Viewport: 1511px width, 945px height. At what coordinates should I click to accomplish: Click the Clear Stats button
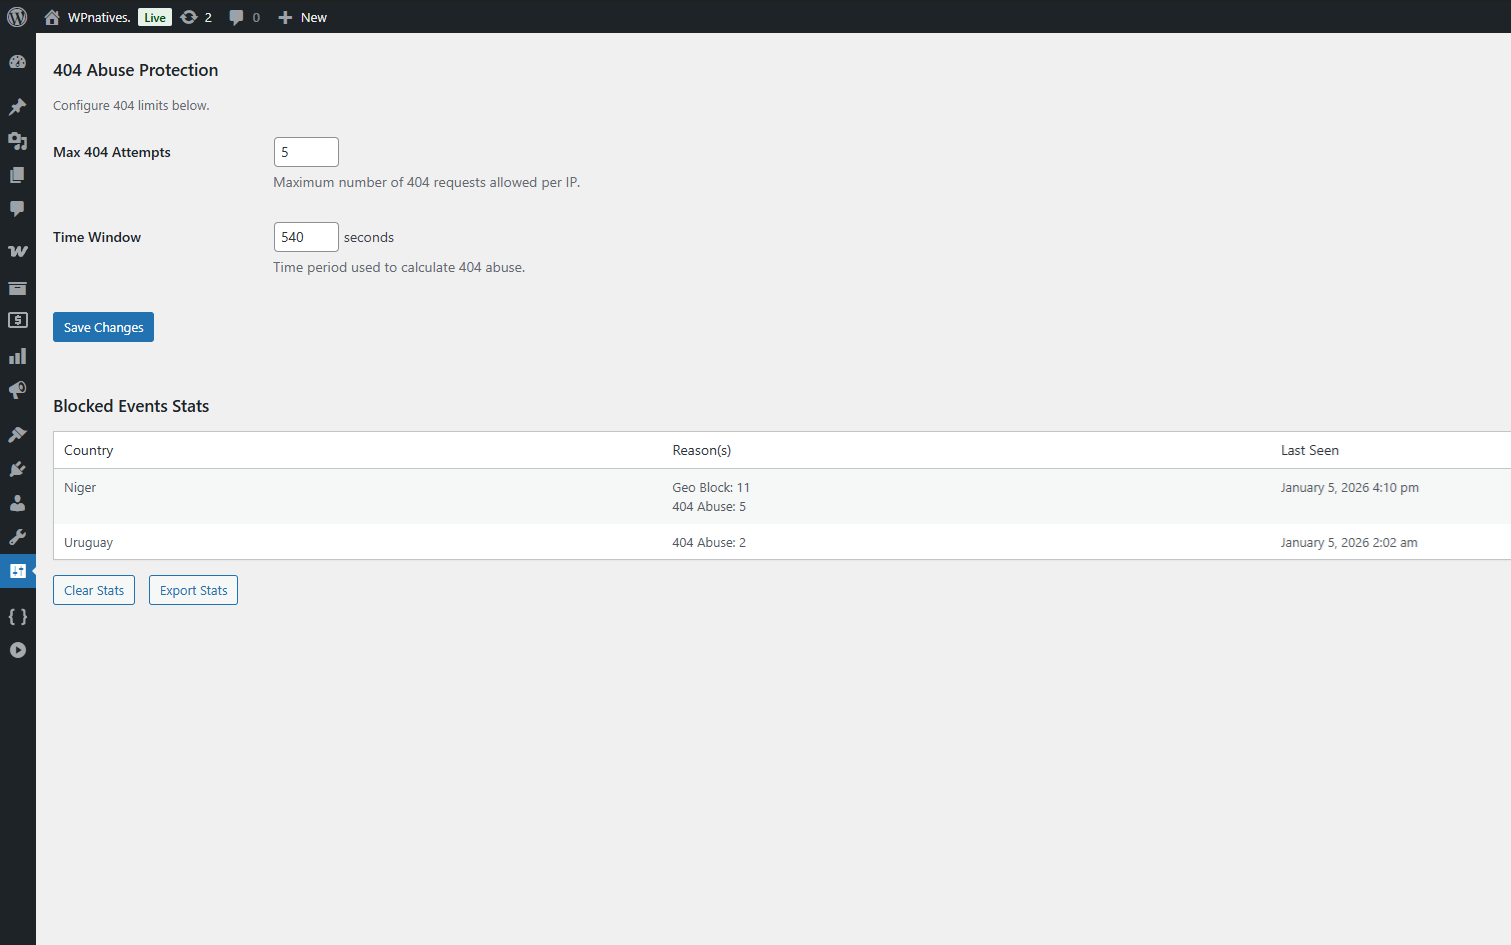click(94, 590)
